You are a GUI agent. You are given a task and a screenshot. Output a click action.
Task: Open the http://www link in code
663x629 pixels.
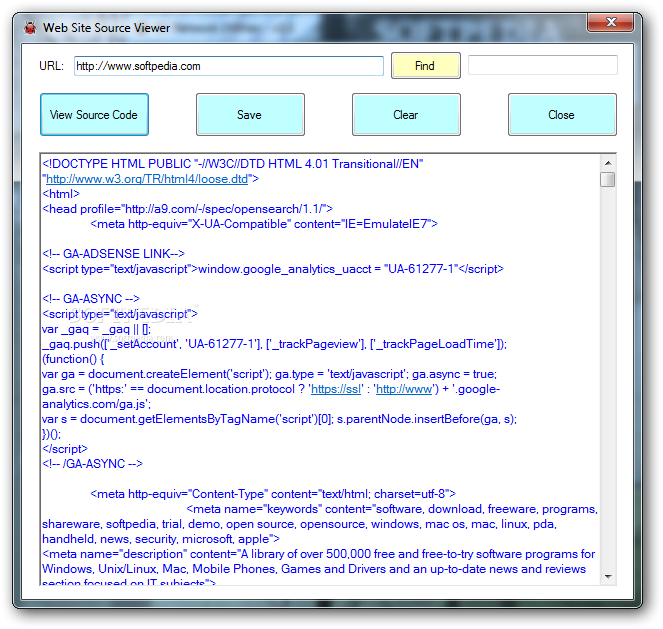coord(404,389)
